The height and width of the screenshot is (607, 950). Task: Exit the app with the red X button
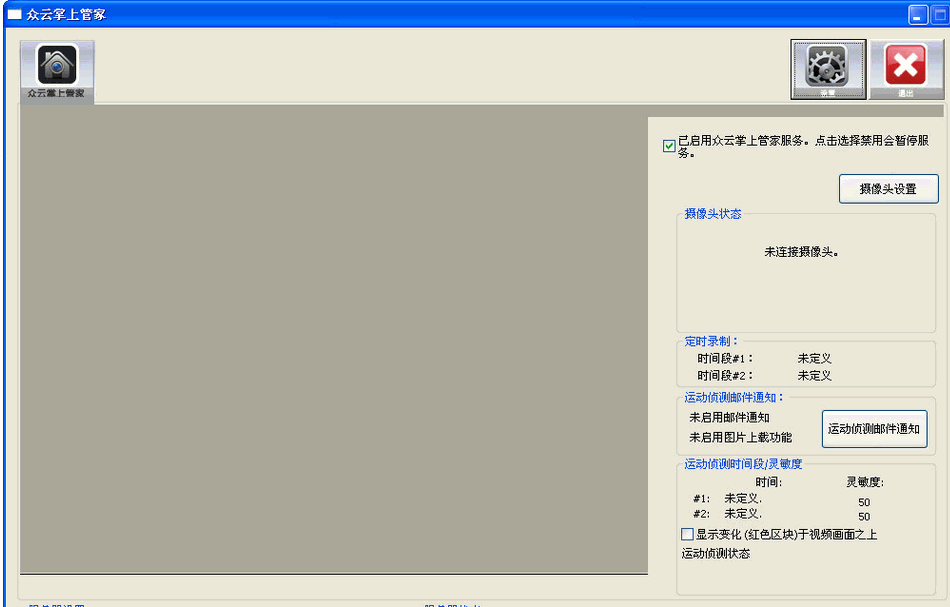906,69
